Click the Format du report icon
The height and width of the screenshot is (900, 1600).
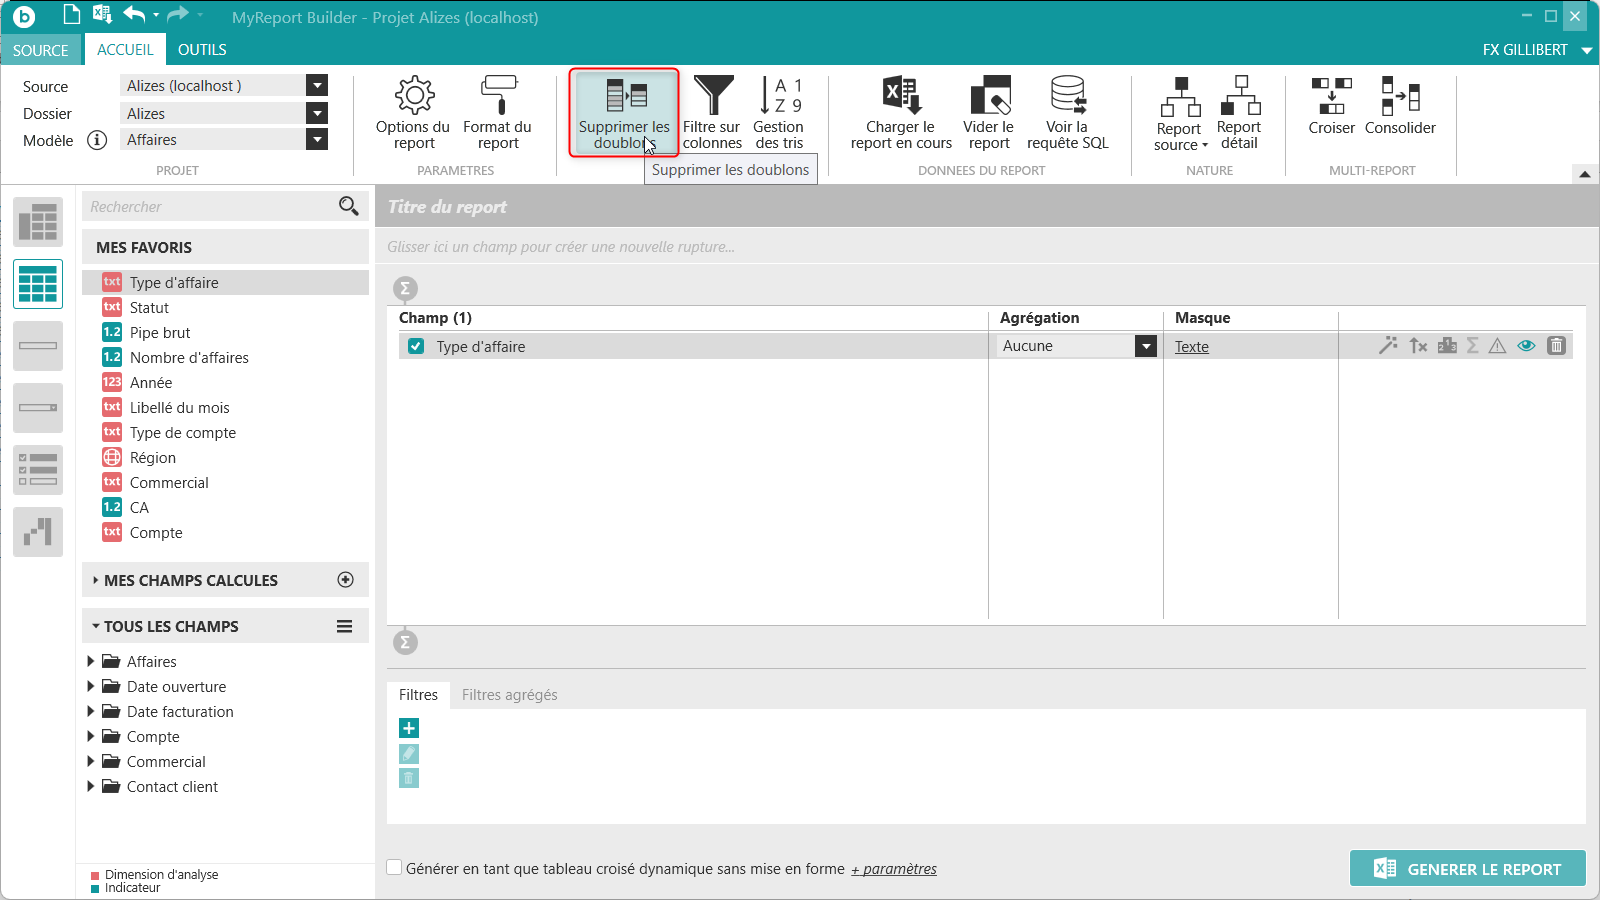pos(497,113)
